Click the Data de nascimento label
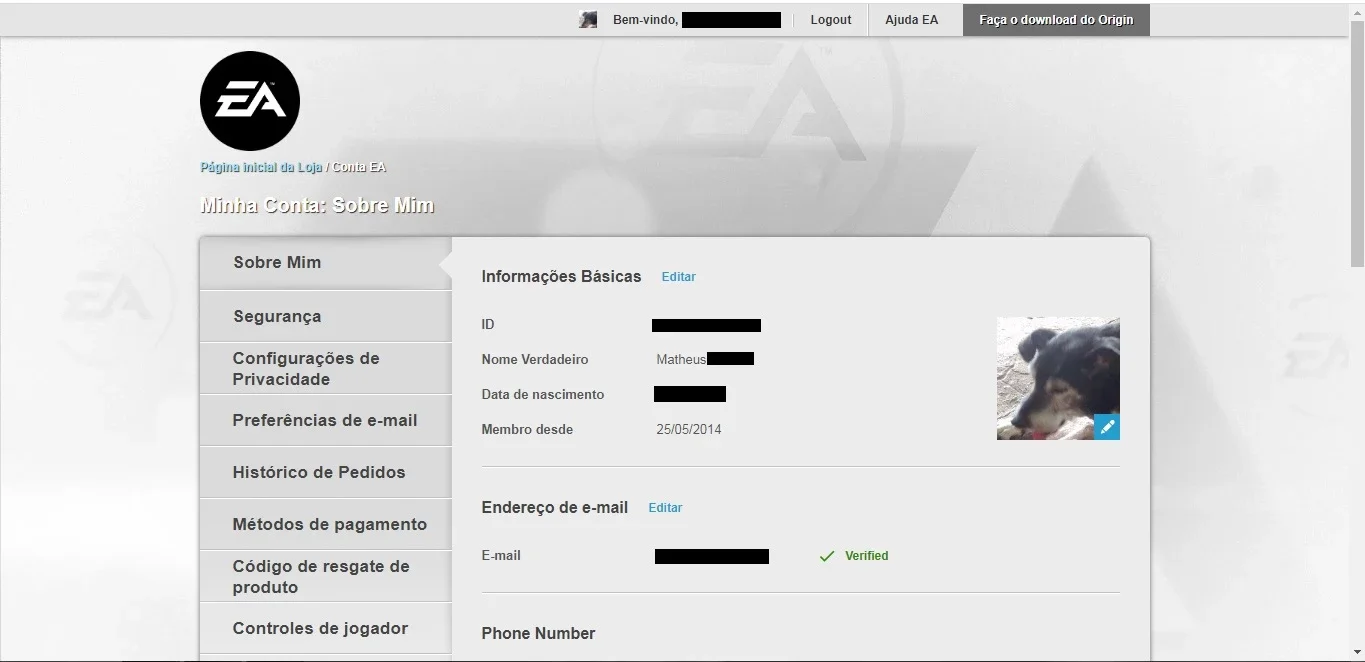The height and width of the screenshot is (662, 1365). [543, 395]
